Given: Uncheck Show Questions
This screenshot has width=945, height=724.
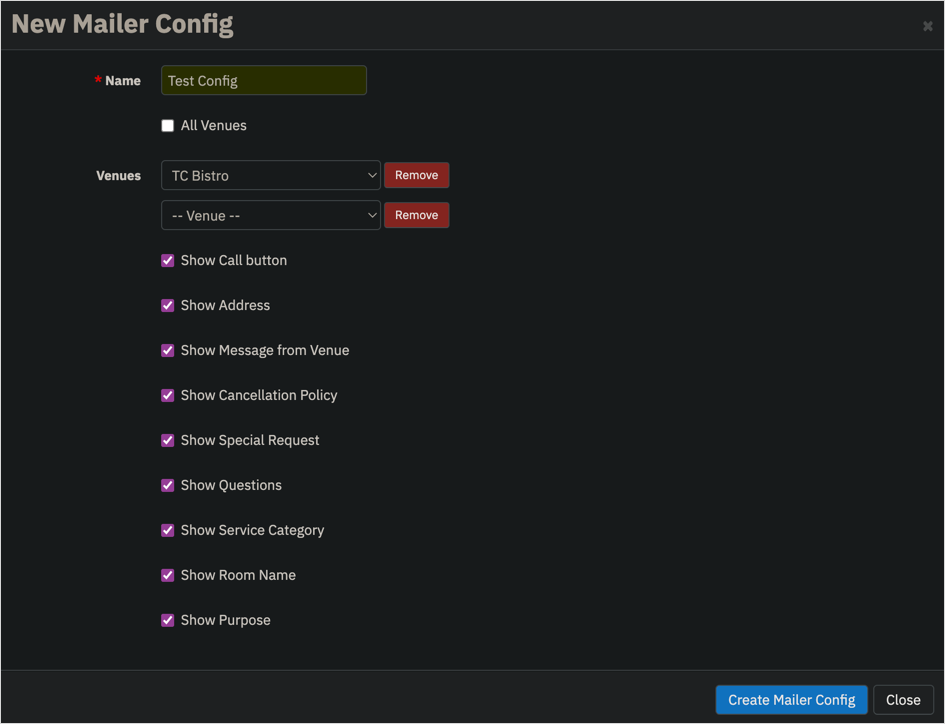Looking at the screenshot, I should [168, 485].
